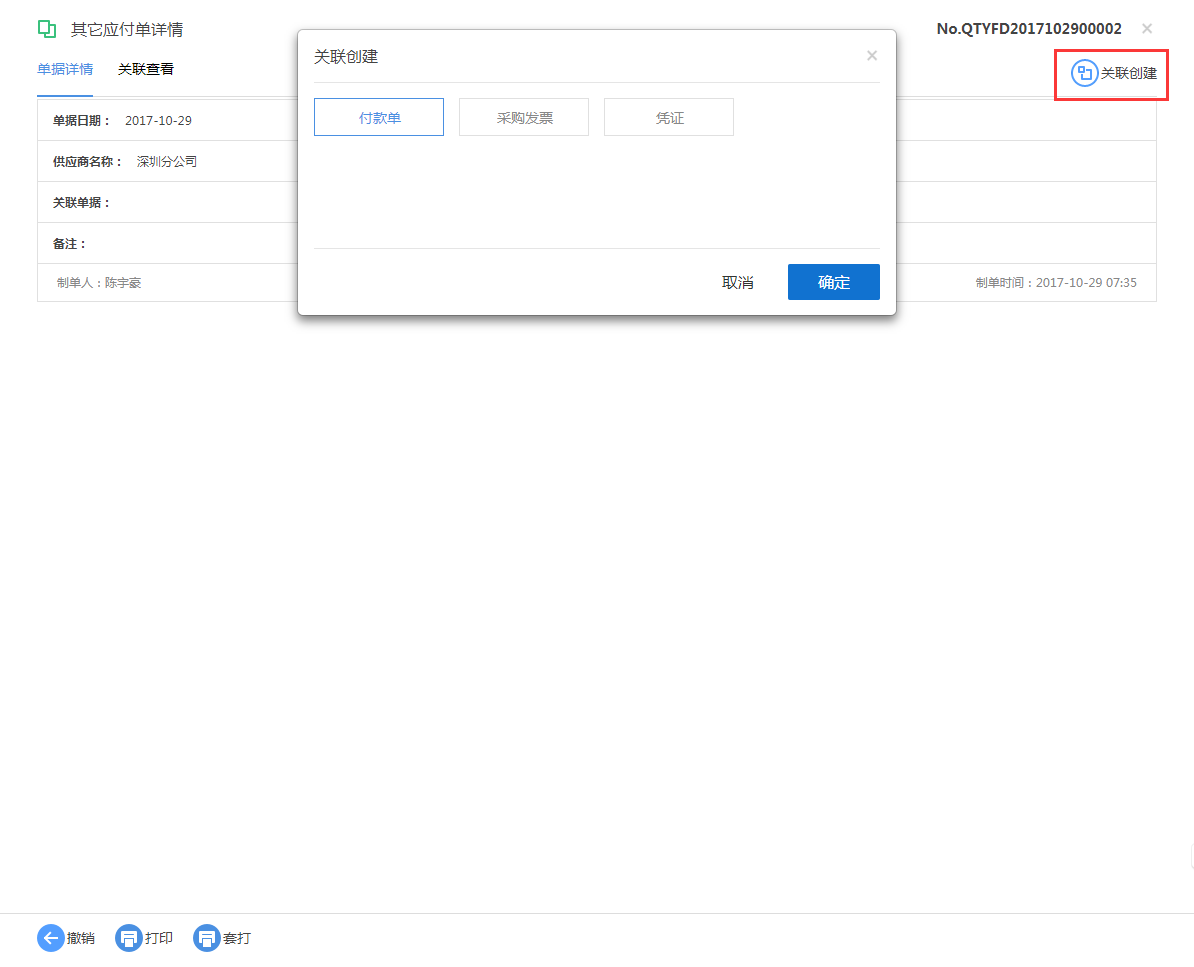Image resolution: width=1194 pixels, height=967 pixels.
Task: Click the green 其它应付单详情 document icon
Action: [46, 29]
